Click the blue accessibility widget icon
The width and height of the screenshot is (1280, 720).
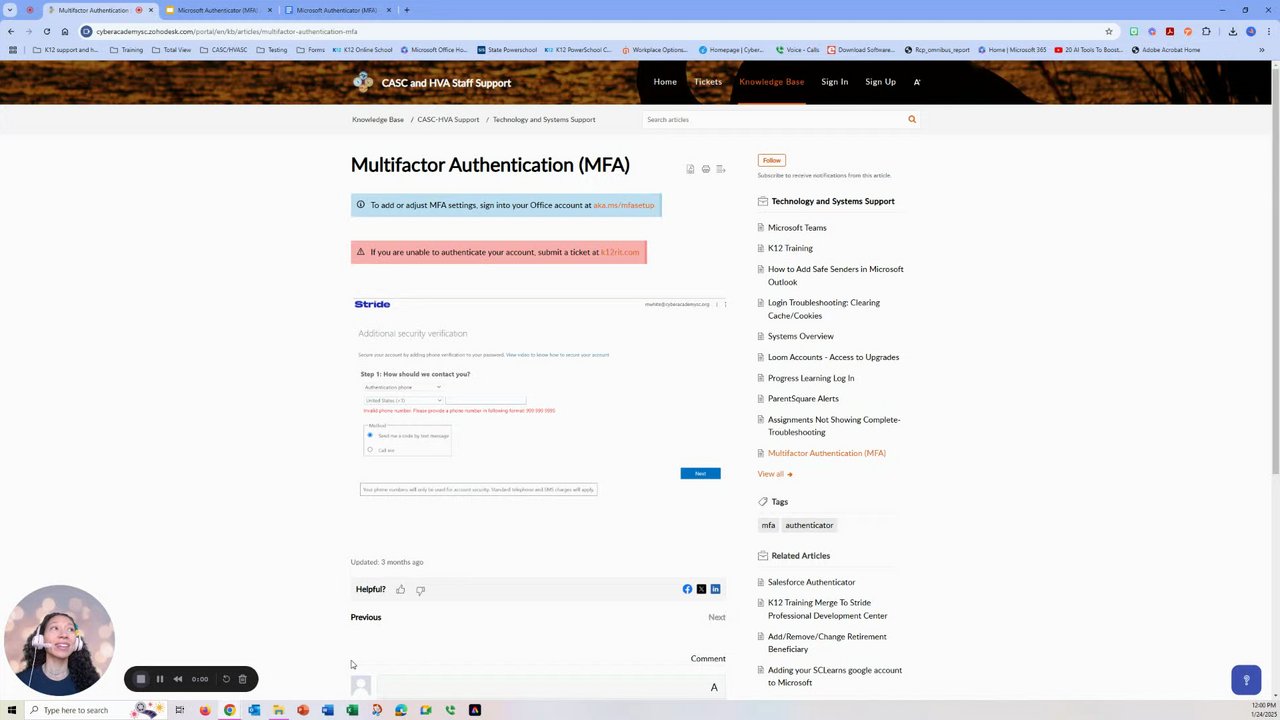1246,680
